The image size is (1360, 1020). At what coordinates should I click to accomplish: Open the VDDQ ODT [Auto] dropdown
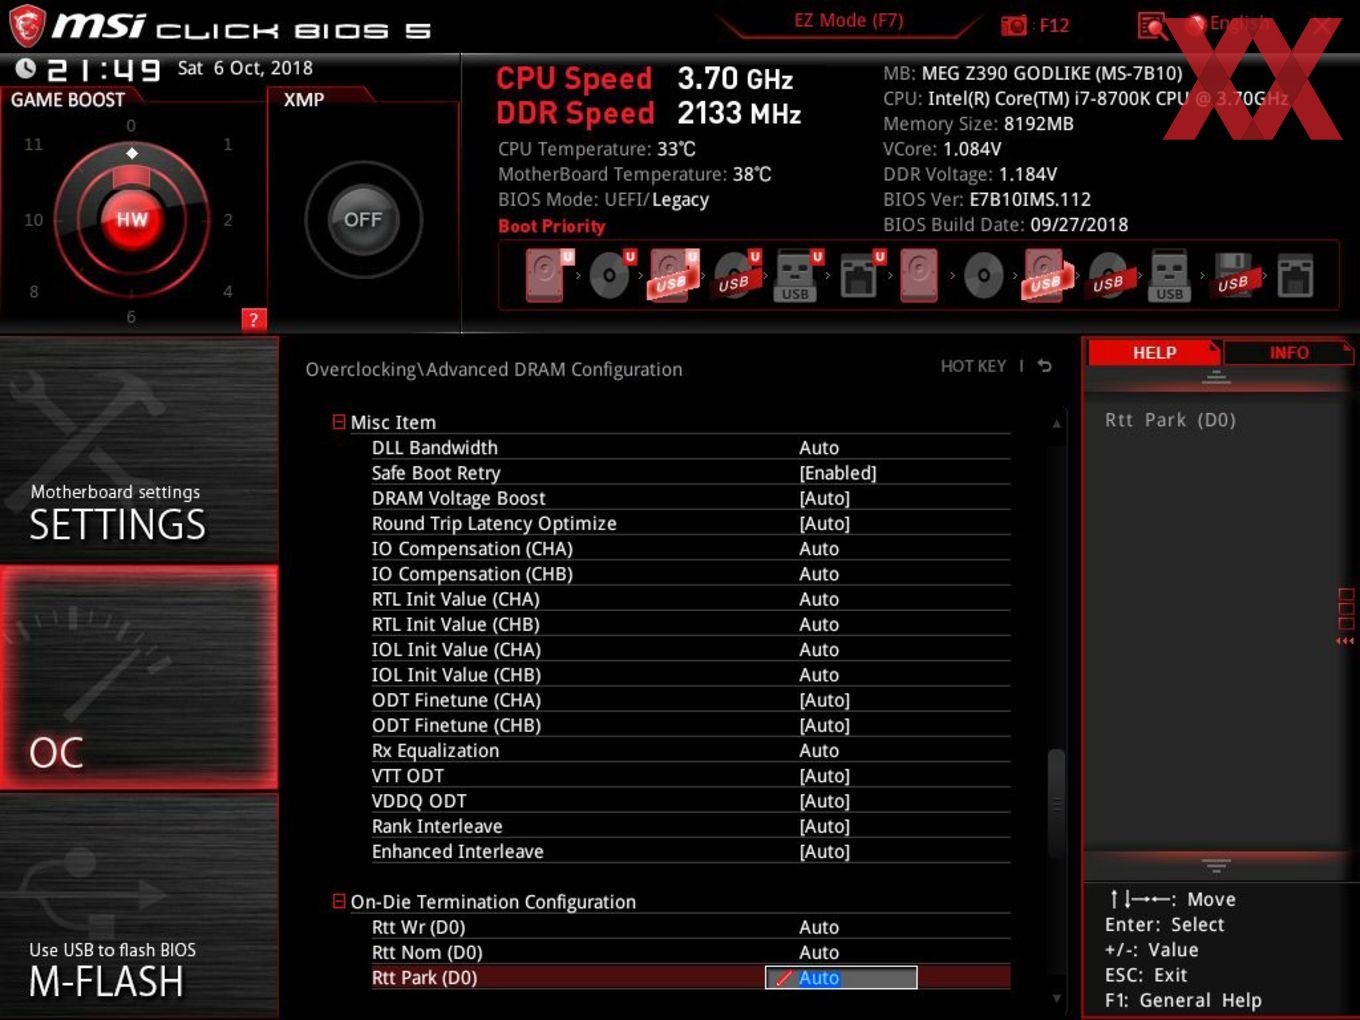point(825,801)
